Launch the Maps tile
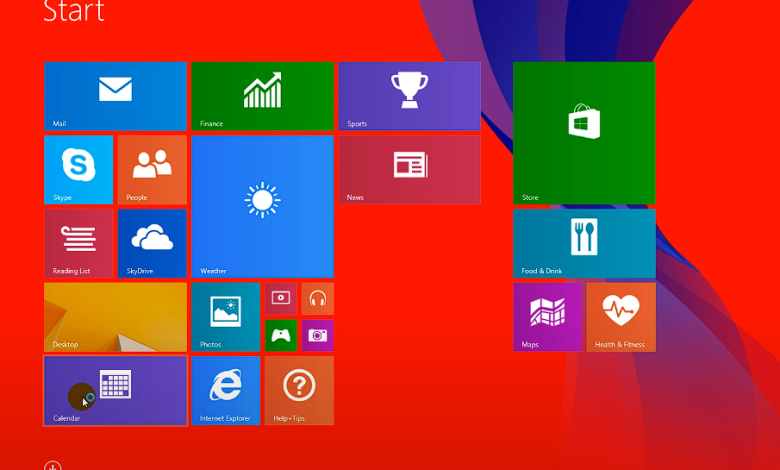The height and width of the screenshot is (470, 780). pyautogui.click(x=547, y=317)
